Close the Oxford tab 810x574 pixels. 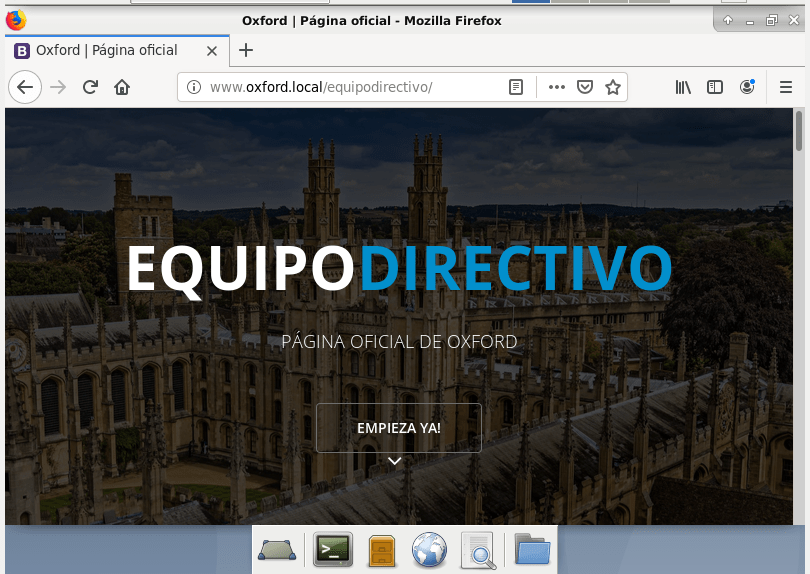[x=212, y=50]
